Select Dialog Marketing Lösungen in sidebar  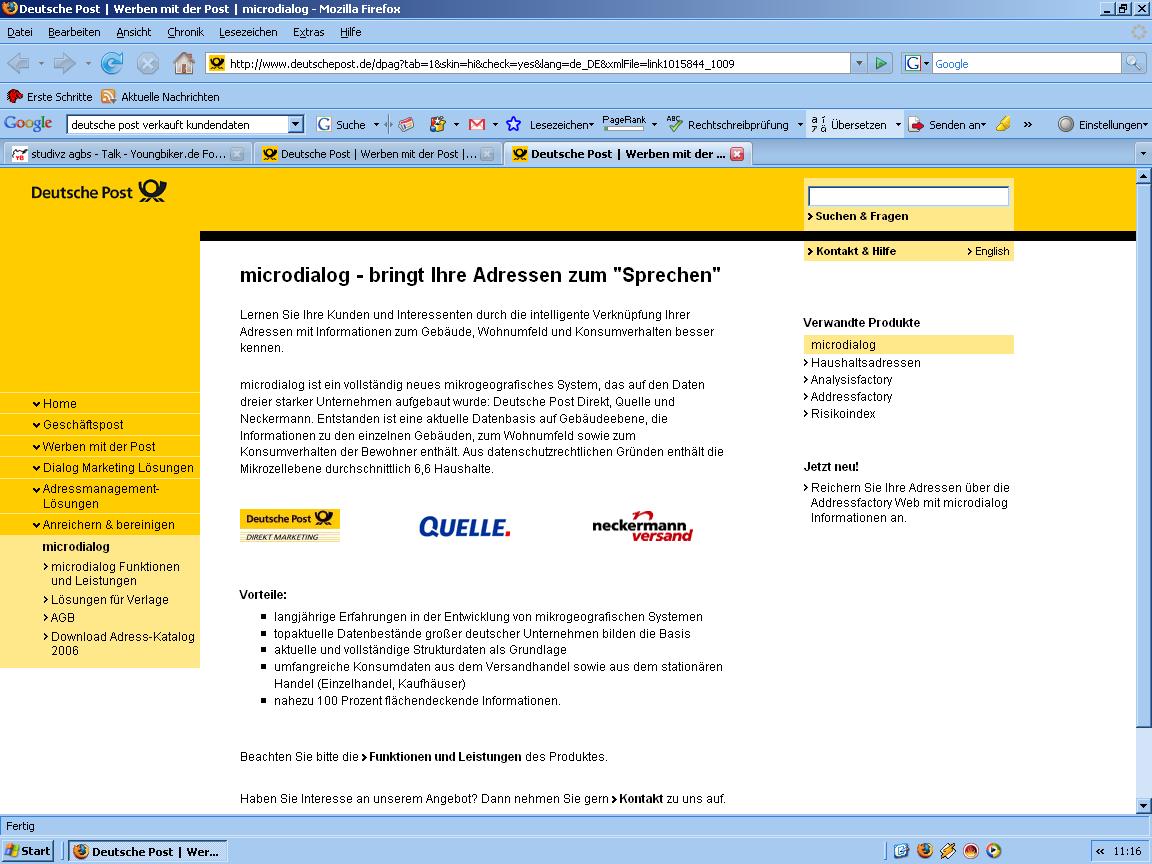[118, 468]
